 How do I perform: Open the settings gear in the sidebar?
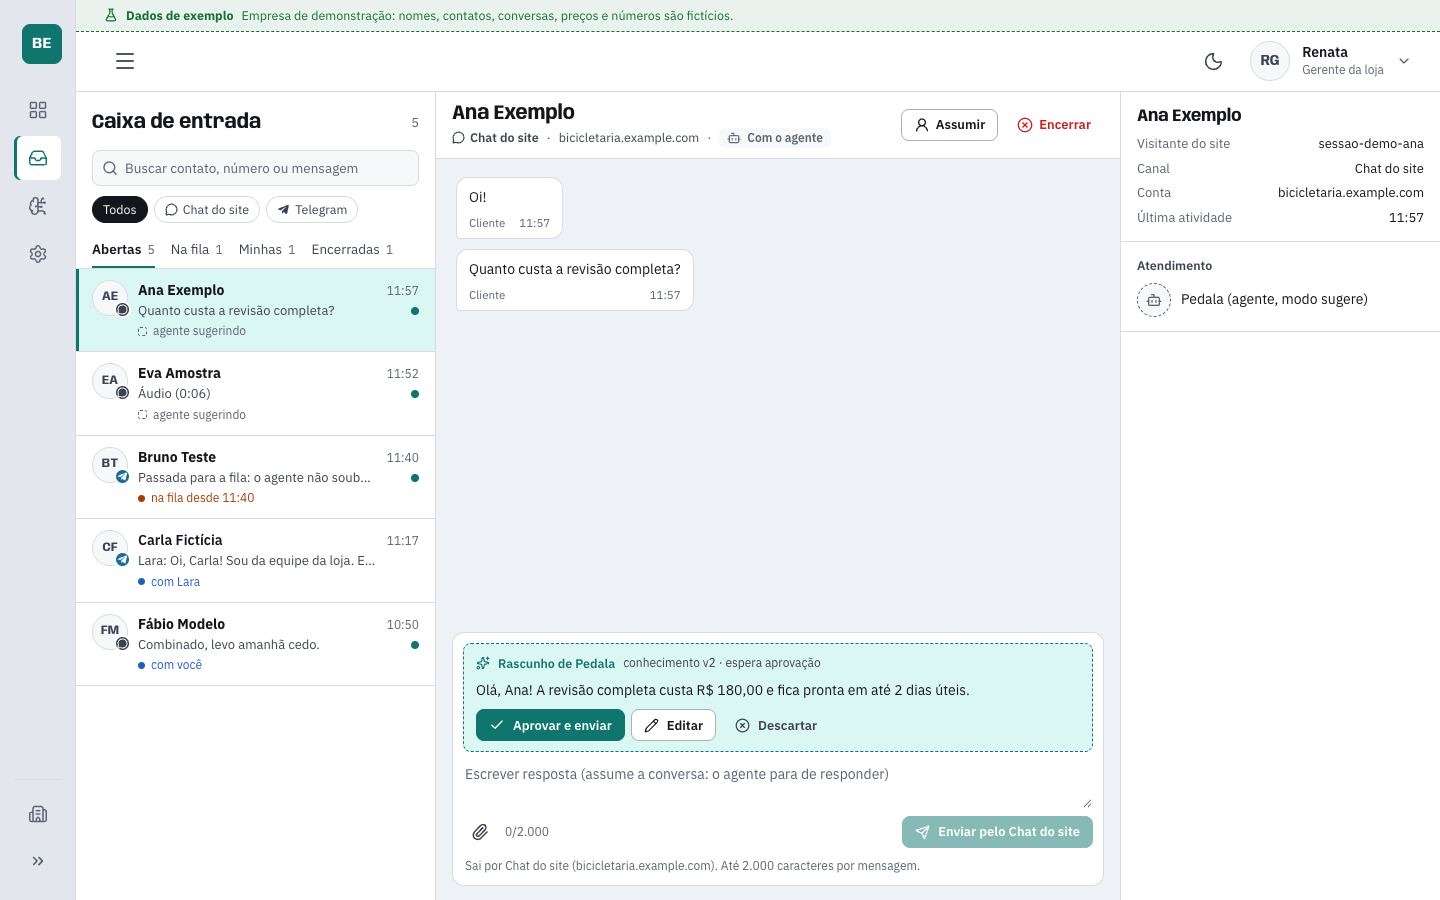[38, 254]
